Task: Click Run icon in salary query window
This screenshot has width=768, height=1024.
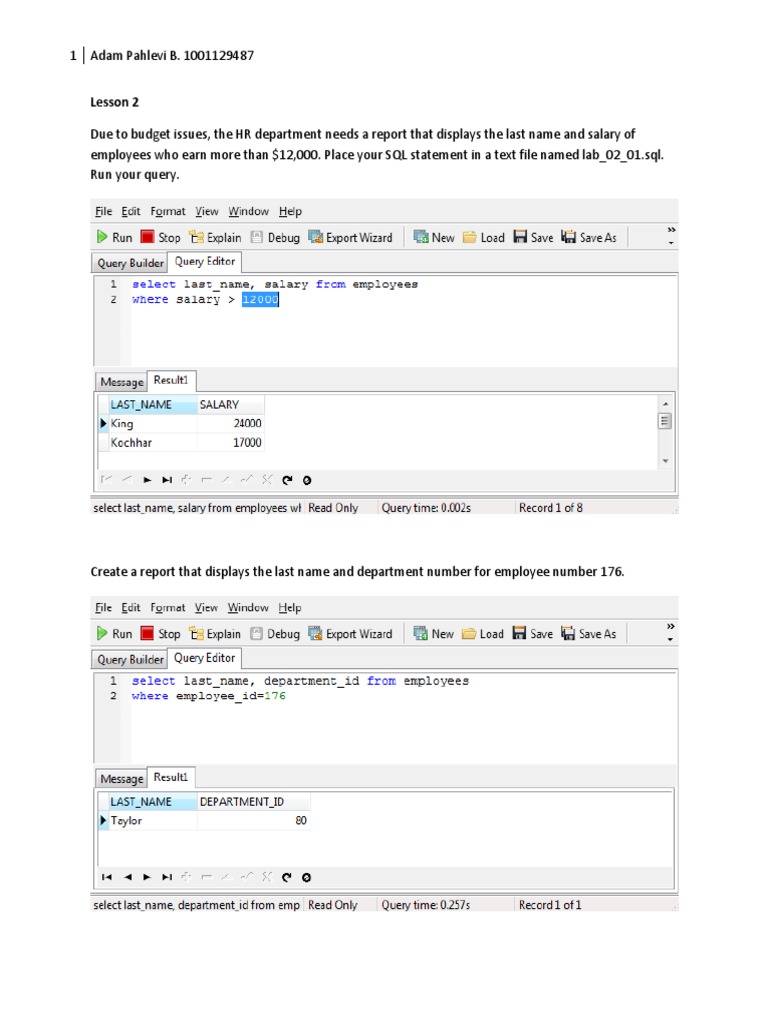Action: pos(102,237)
